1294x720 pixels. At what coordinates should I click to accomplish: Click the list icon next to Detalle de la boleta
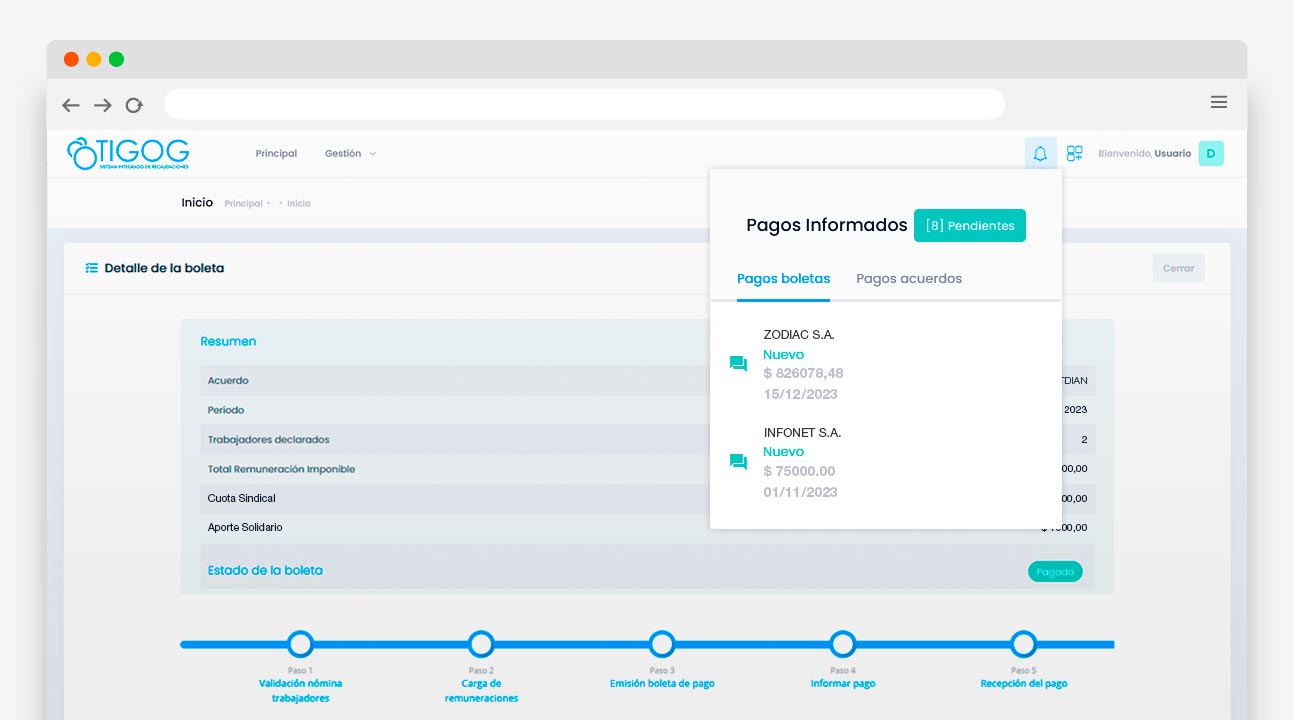click(92, 268)
